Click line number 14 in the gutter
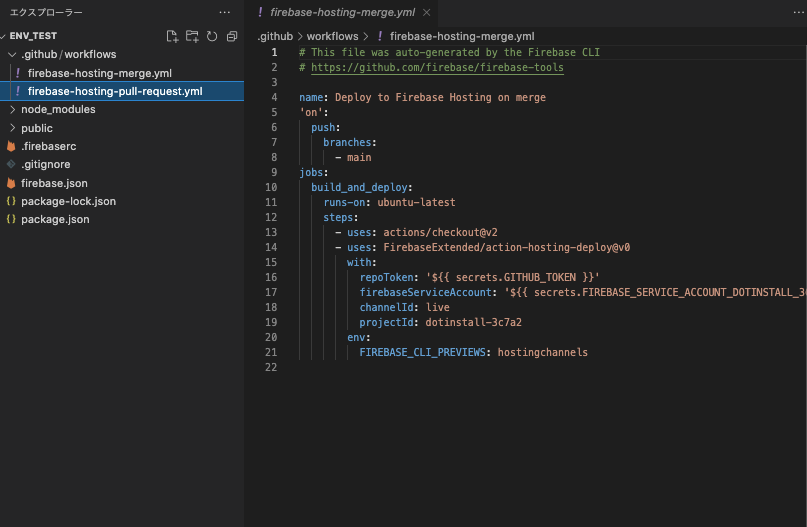This screenshot has width=807, height=527. pos(272,247)
